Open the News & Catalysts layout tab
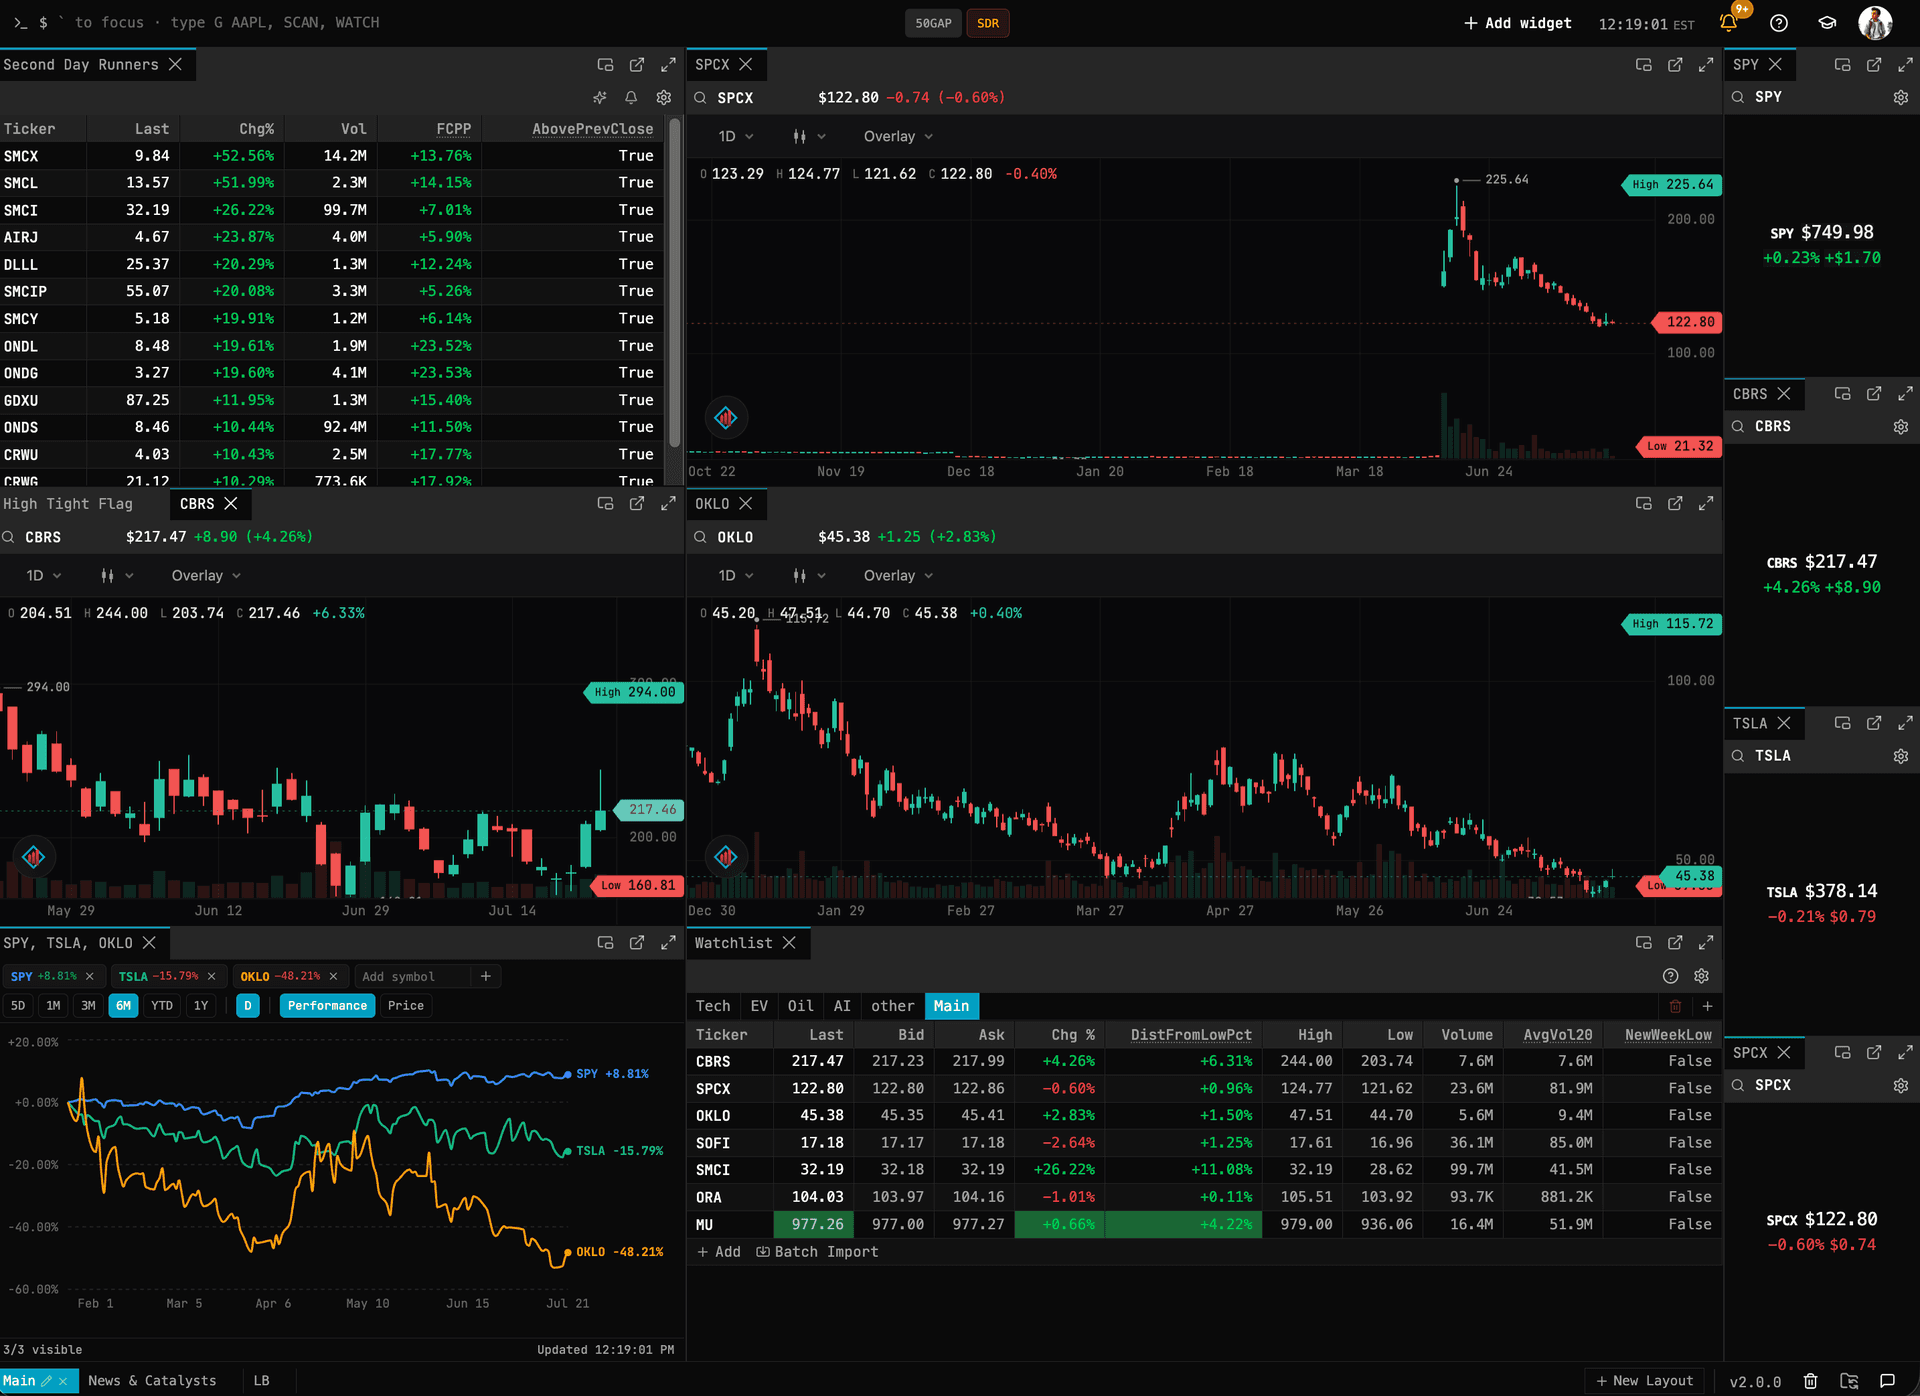1920x1396 pixels. tap(152, 1381)
